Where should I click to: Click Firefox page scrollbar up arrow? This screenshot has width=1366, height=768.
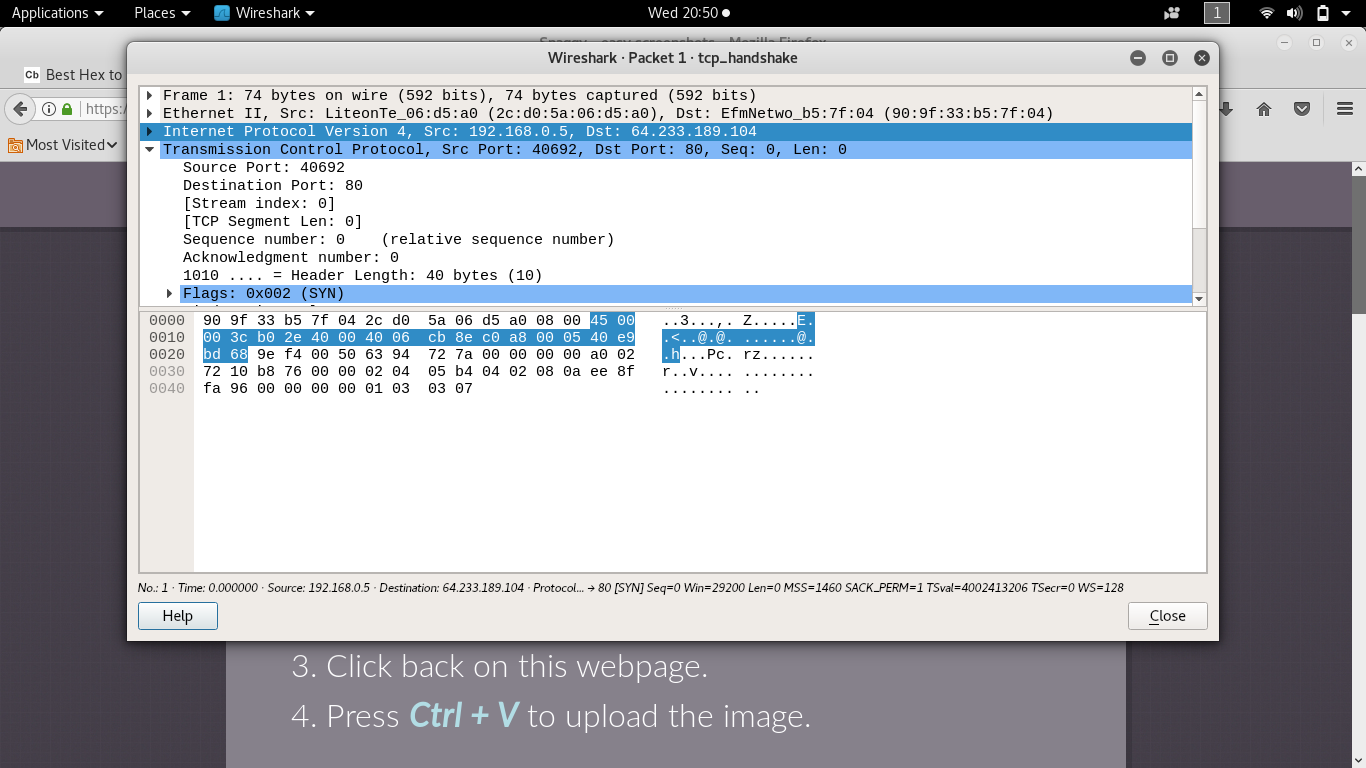point(1359,168)
